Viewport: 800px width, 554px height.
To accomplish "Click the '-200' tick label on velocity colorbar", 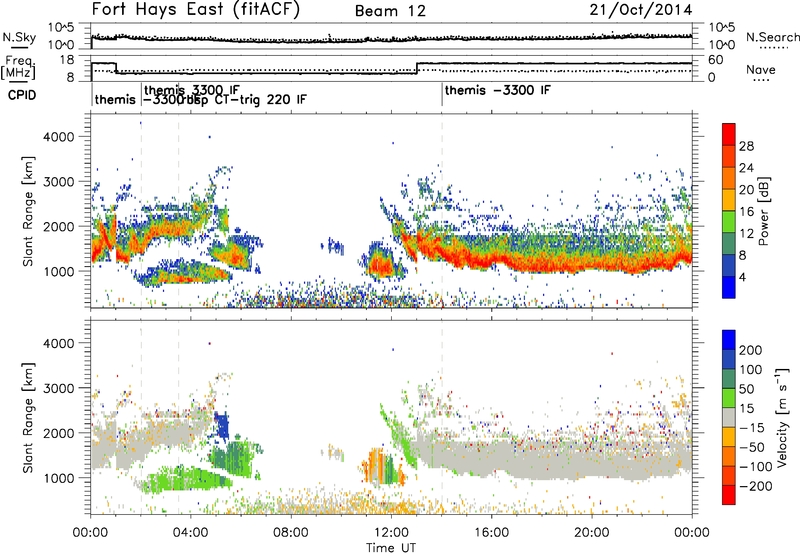I will tap(755, 486).
